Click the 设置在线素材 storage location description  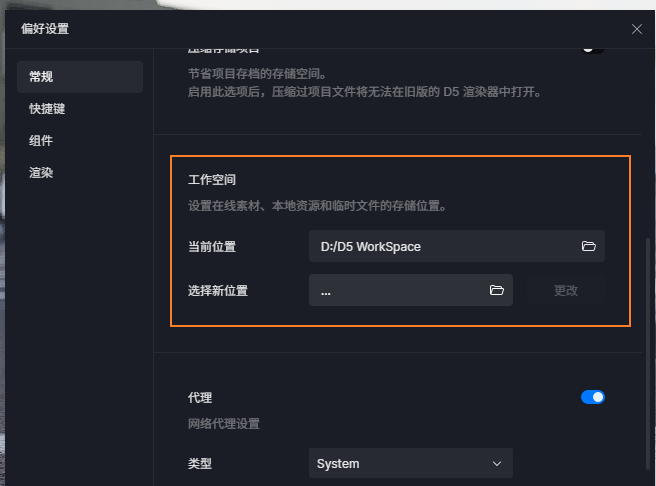tap(317, 206)
